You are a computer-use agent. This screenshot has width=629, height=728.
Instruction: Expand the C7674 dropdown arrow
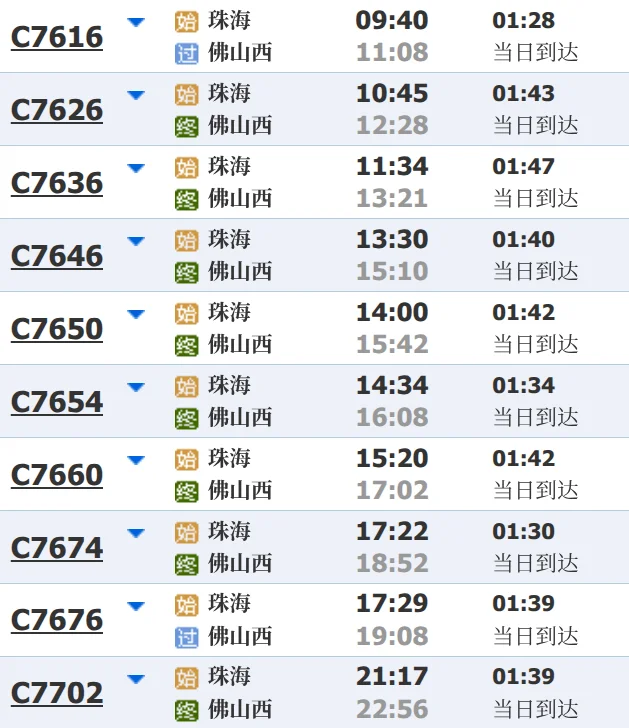point(136,533)
